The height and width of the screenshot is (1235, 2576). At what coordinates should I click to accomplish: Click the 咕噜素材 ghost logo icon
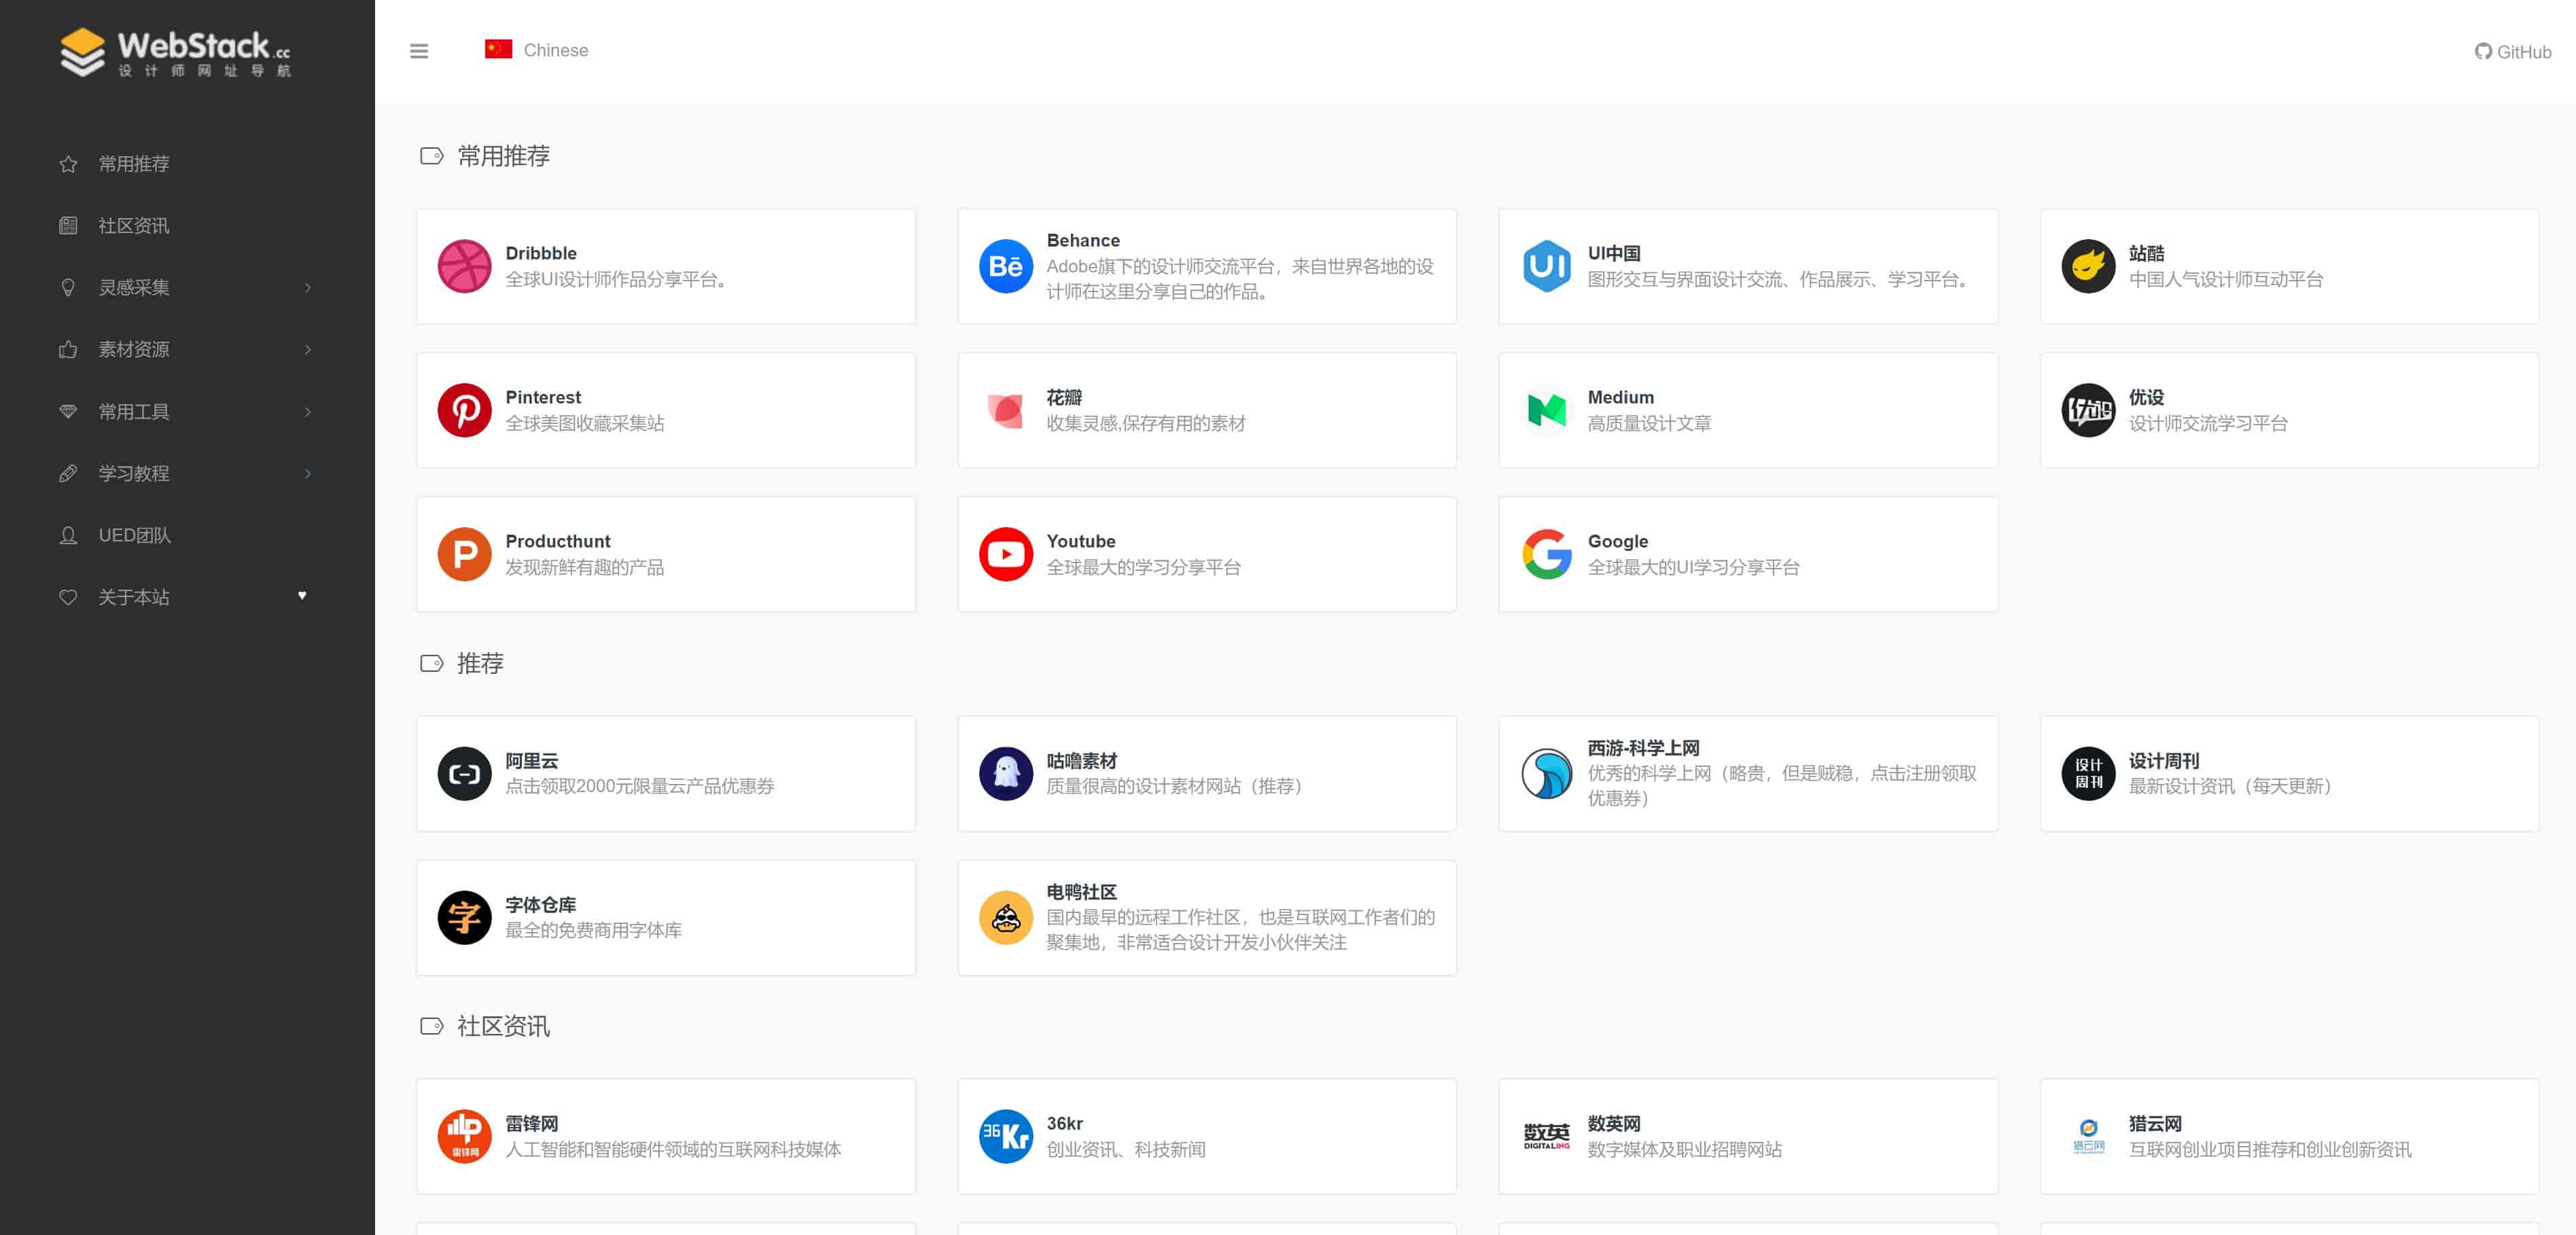pos(1005,773)
